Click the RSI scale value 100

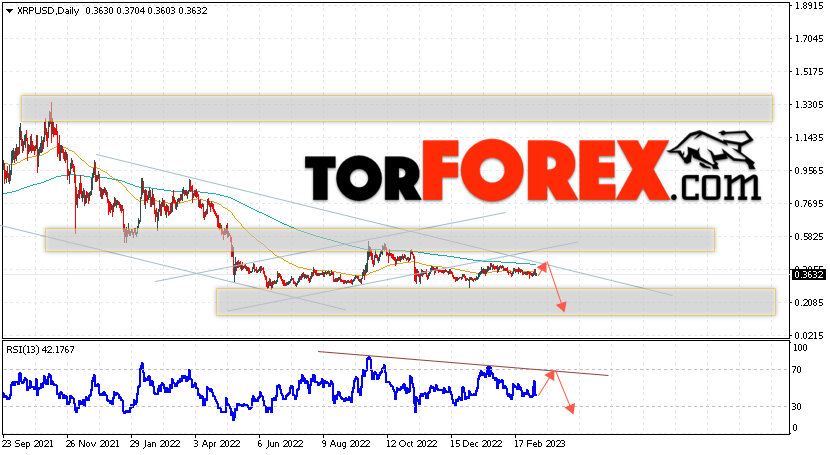(800, 348)
